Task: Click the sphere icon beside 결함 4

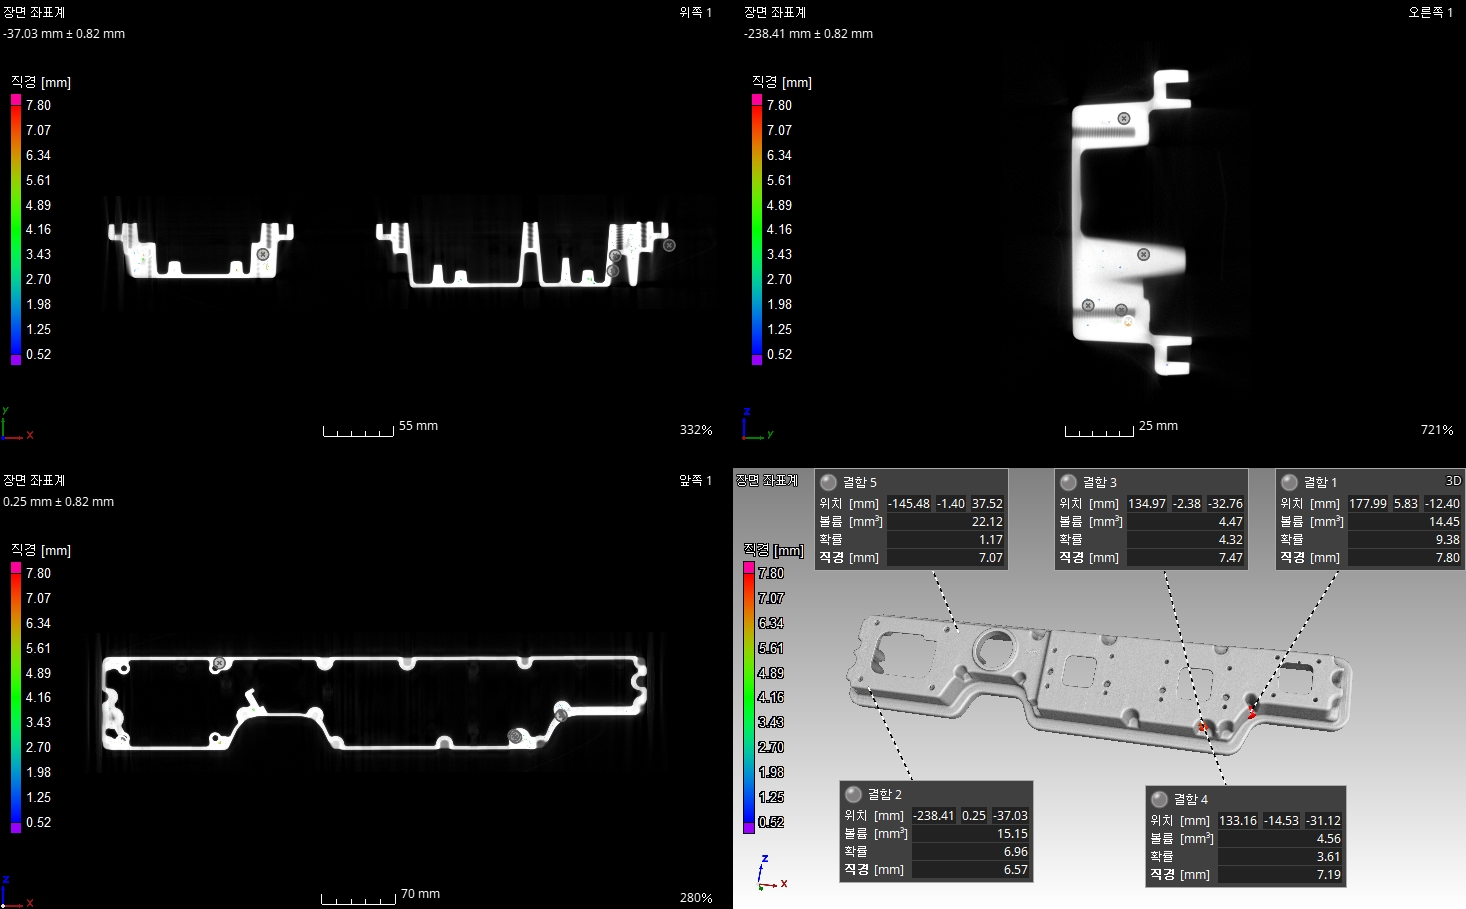Action: [x=1159, y=799]
